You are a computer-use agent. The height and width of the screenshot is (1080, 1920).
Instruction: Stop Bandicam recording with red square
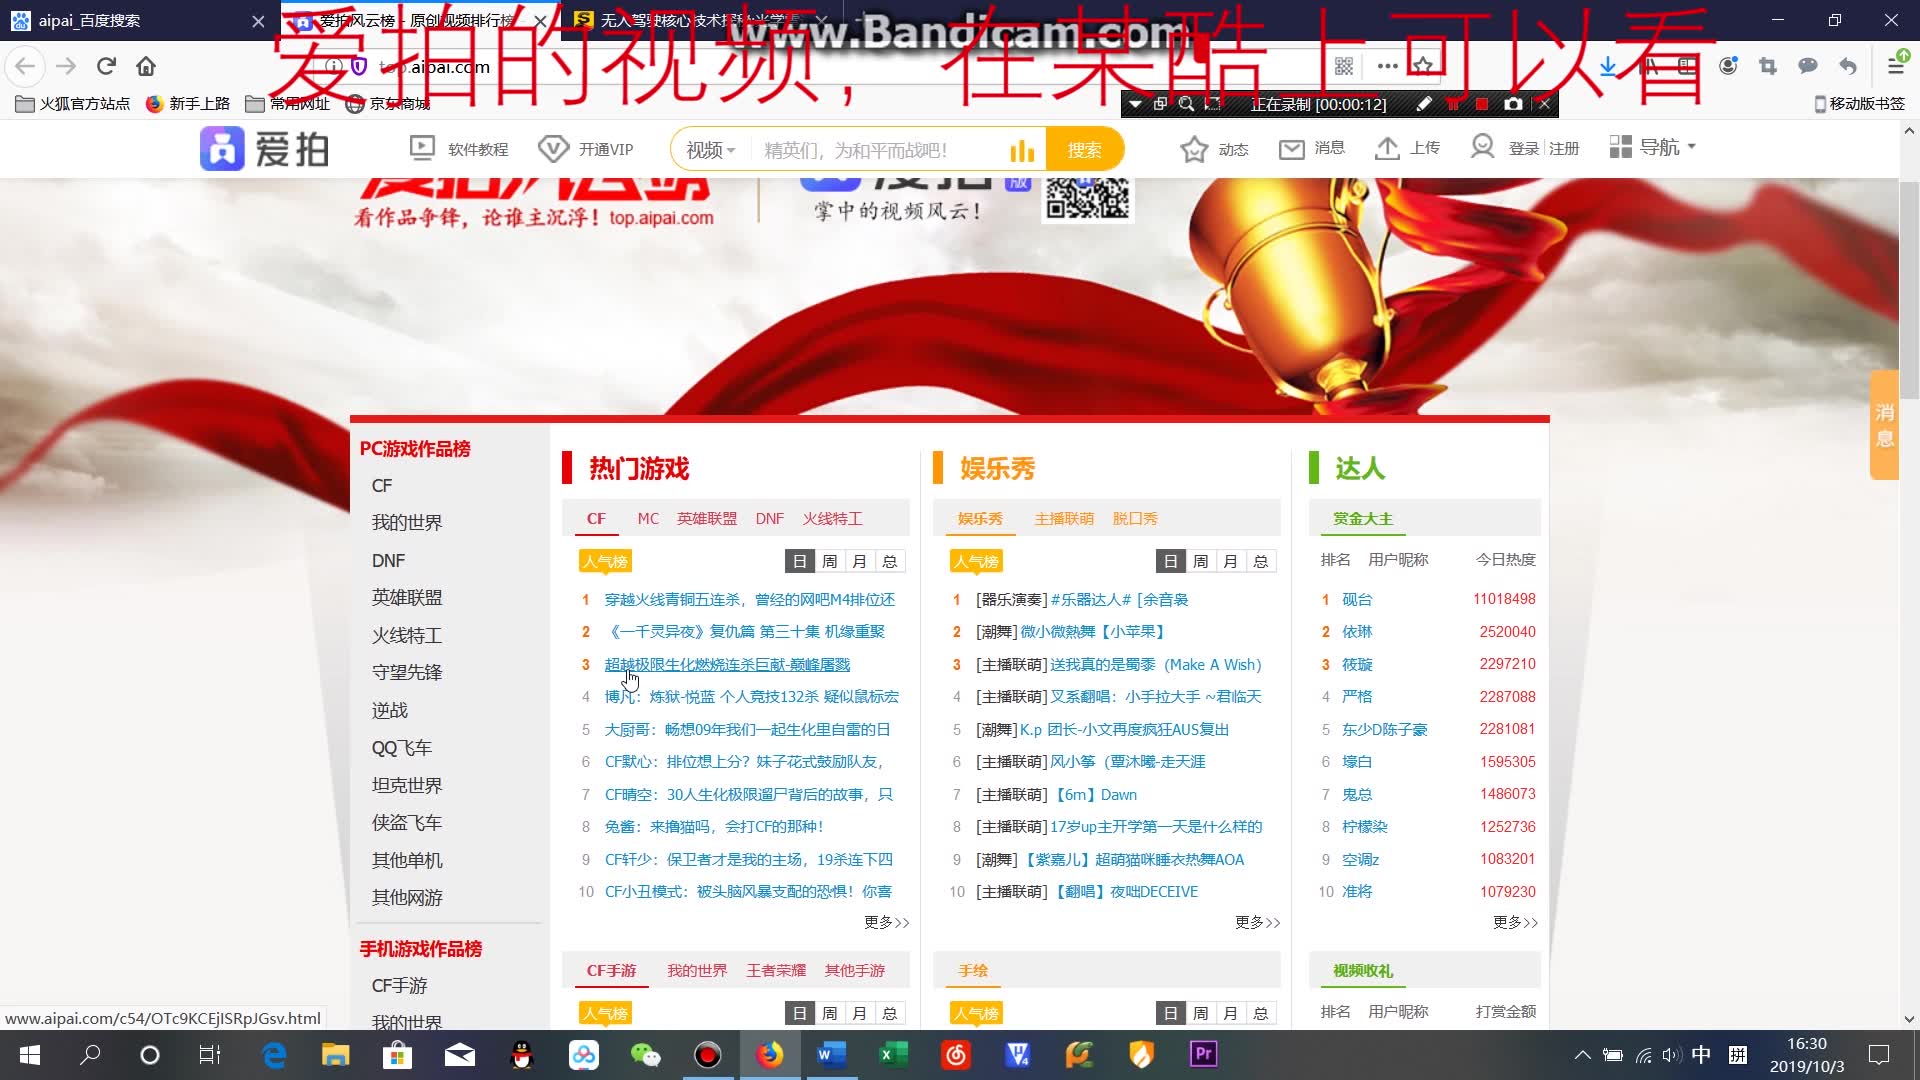point(1482,104)
